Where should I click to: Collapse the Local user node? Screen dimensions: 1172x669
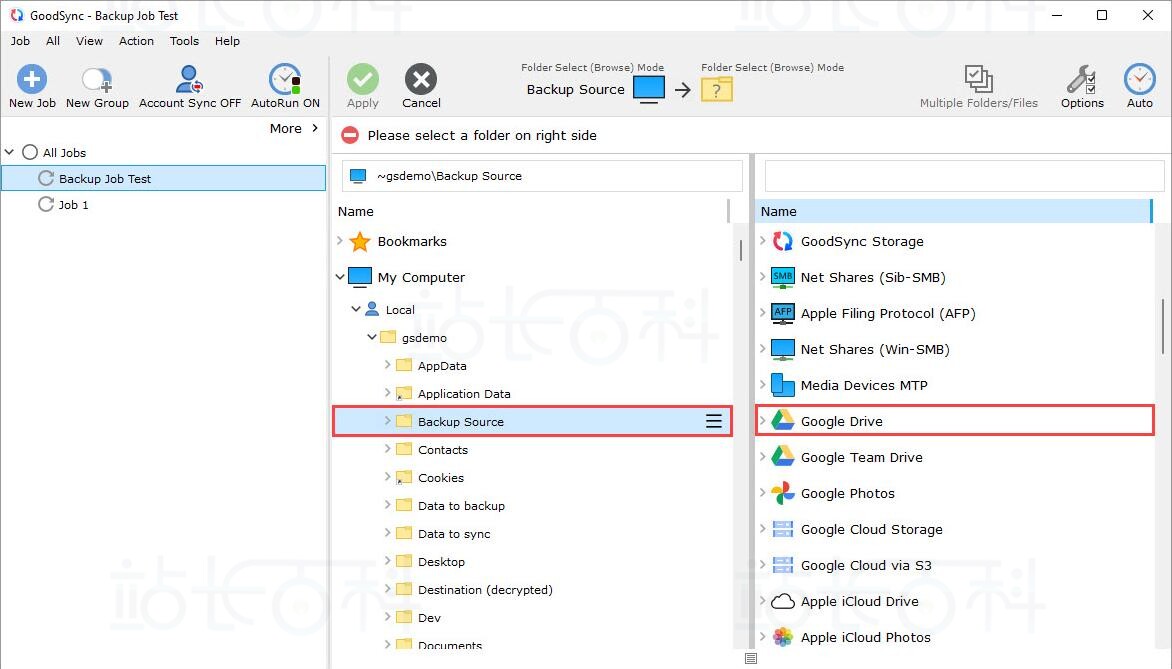(x=356, y=309)
